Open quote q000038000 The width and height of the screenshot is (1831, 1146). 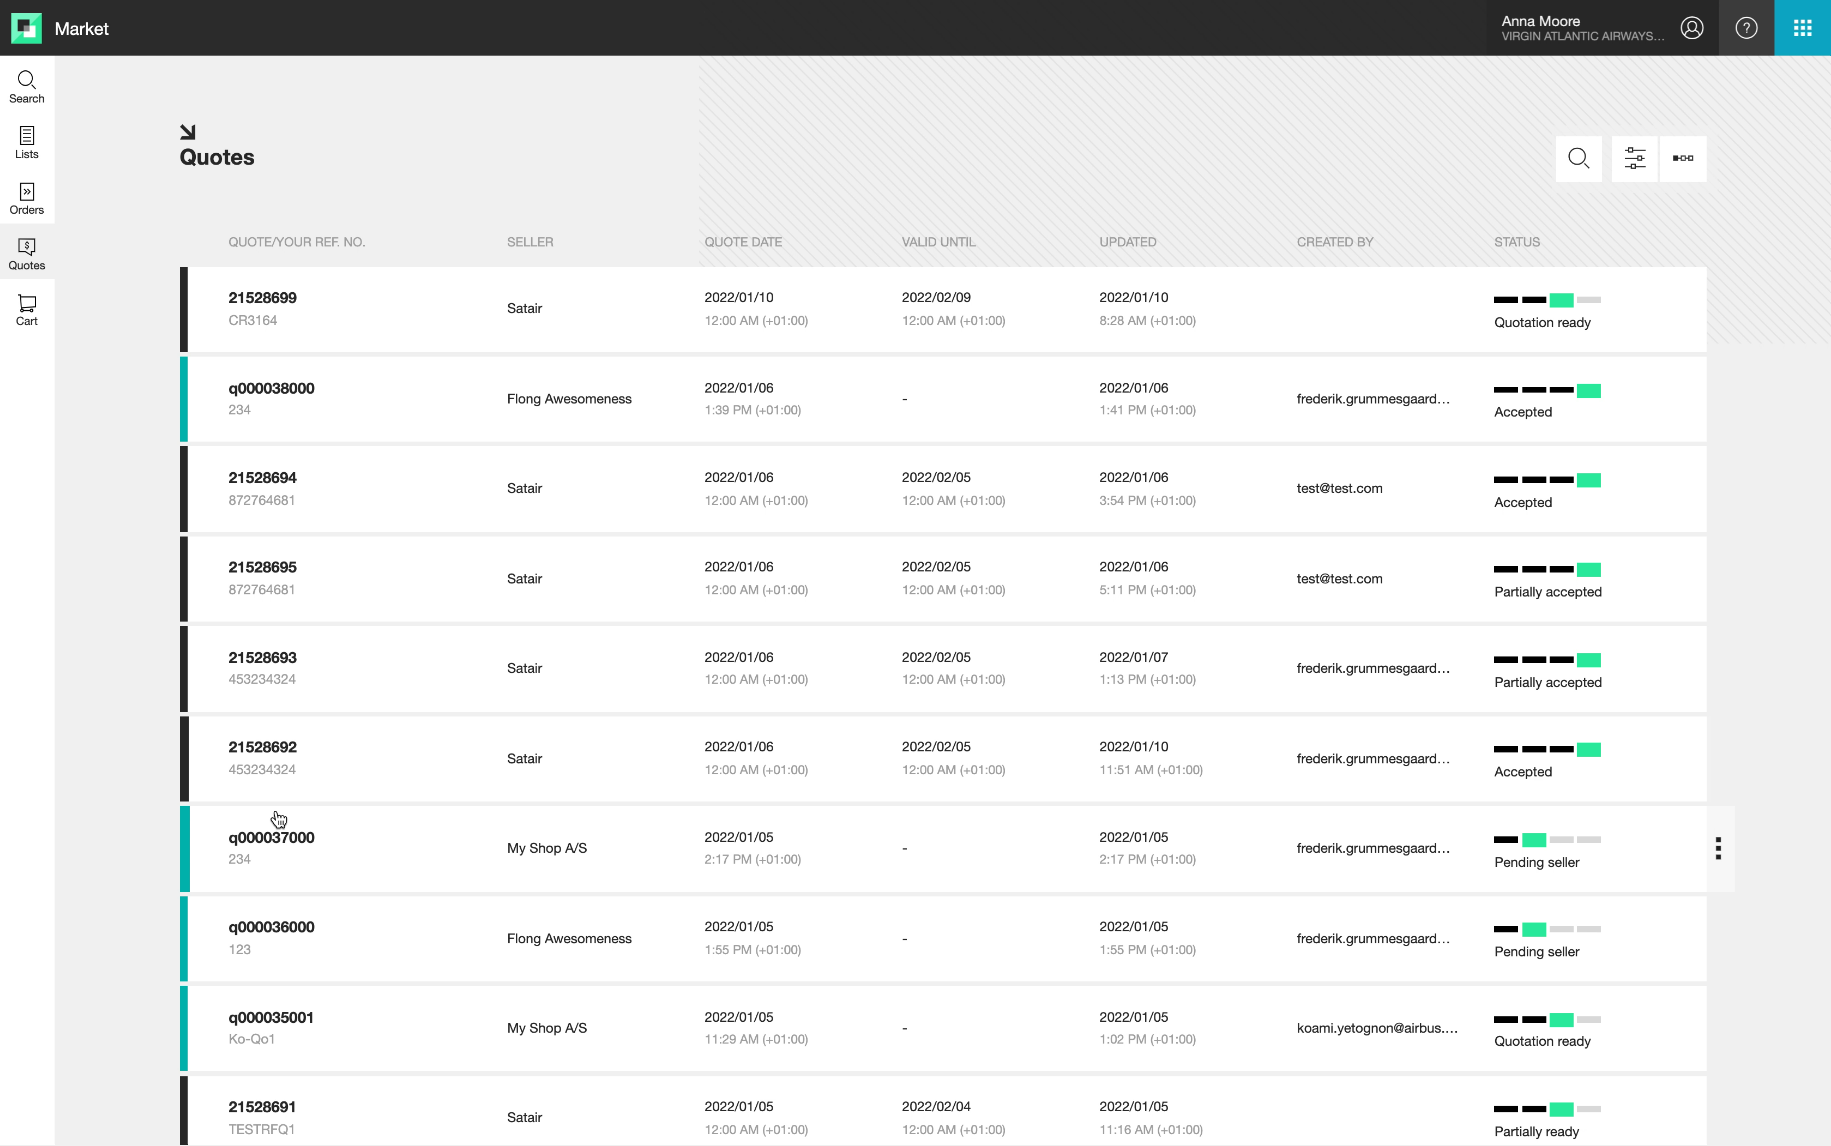271,388
